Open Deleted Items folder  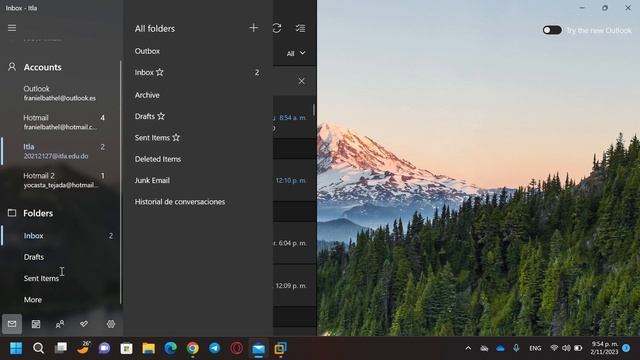click(198, 159)
